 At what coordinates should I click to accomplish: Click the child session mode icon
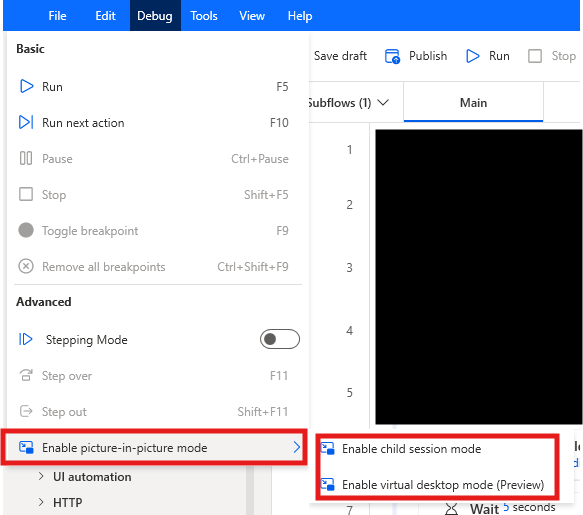(x=328, y=448)
